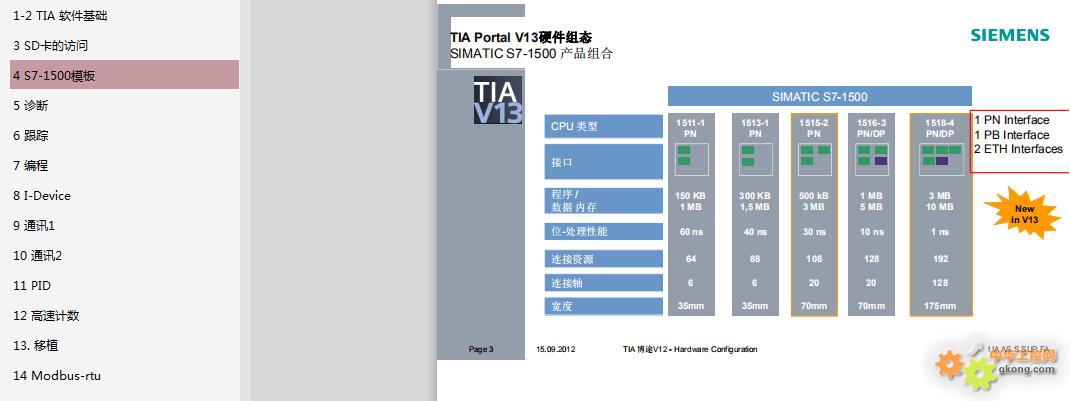Open chapter "11 PID"
Image resolution: width=1070 pixels, height=401 pixels.
[31, 286]
